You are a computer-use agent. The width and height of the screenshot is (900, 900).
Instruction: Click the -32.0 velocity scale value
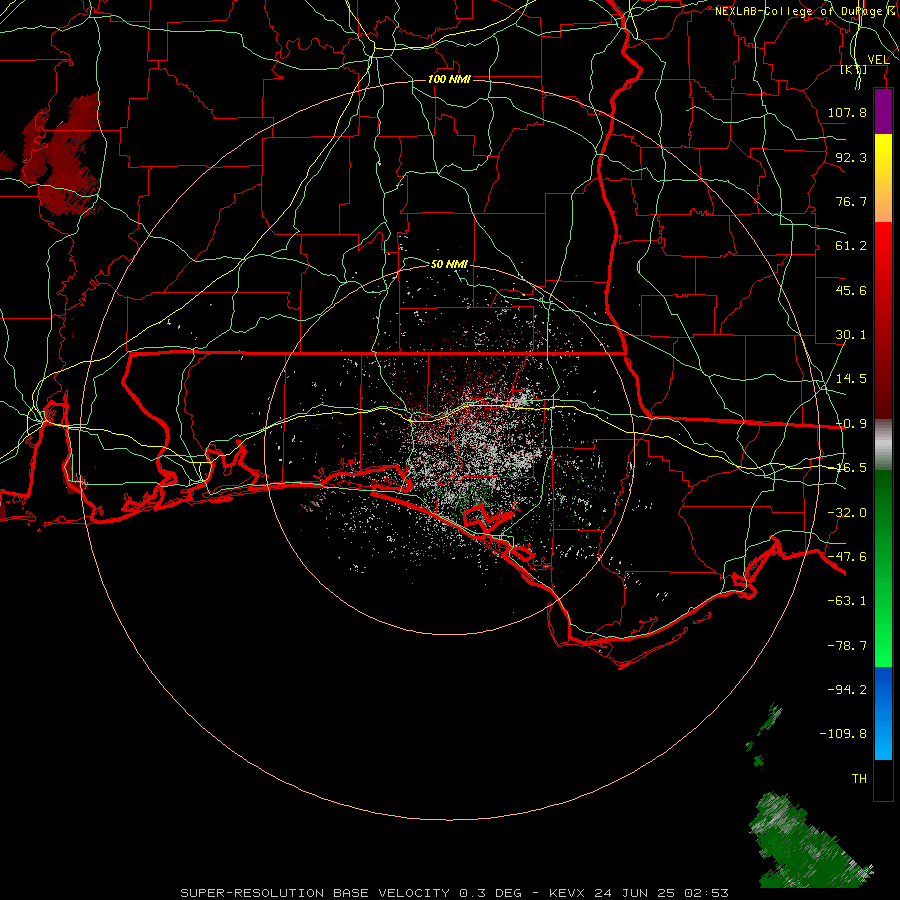pyautogui.click(x=847, y=513)
